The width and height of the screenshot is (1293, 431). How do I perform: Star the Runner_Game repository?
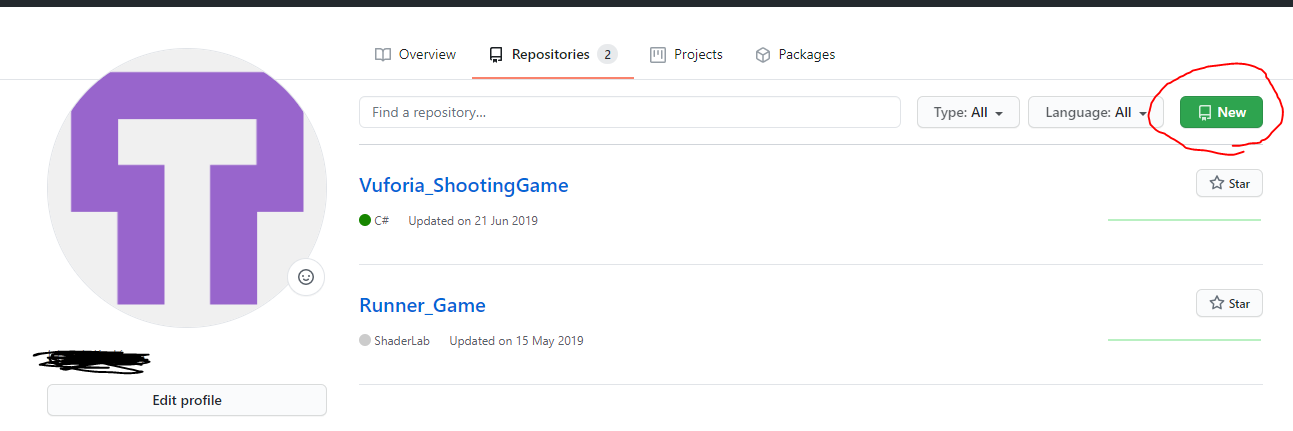[x=1229, y=303]
